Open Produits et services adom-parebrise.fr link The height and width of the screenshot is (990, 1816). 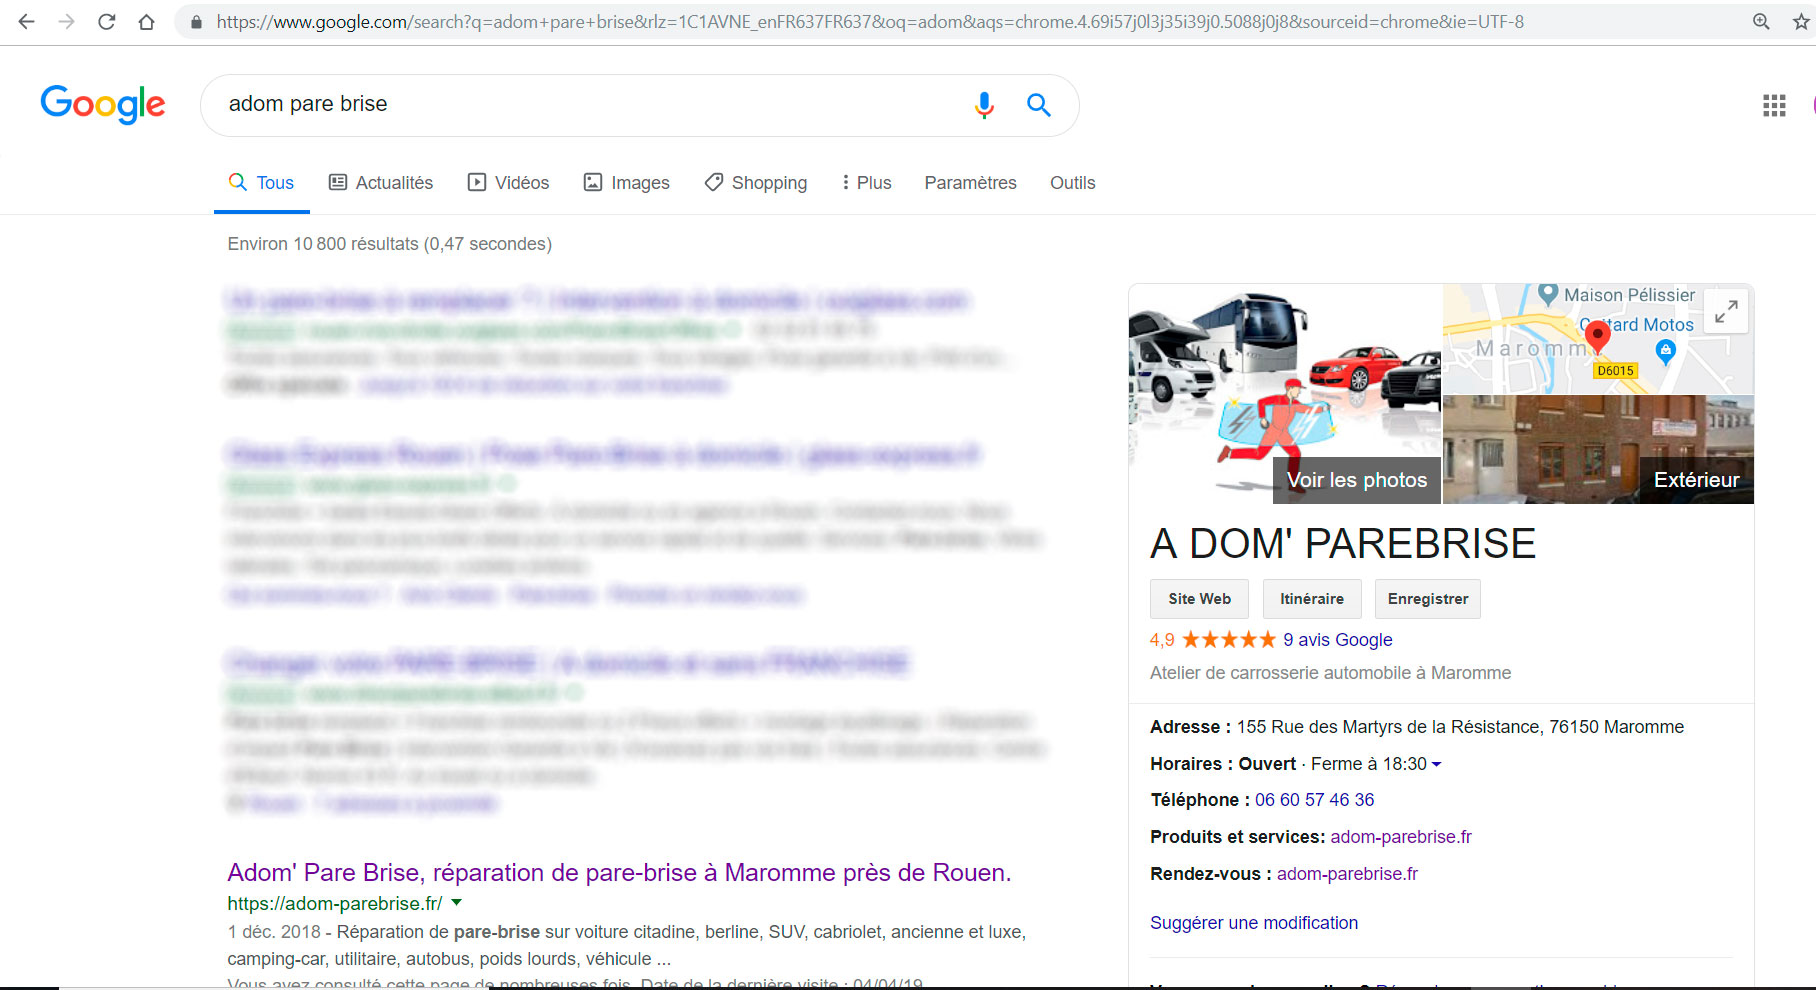[x=1401, y=837]
